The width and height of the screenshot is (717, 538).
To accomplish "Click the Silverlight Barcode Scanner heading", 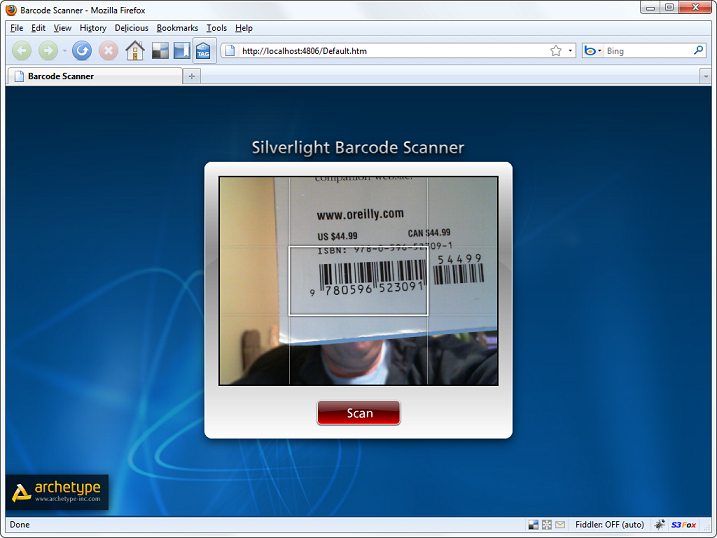I will tap(358, 148).
